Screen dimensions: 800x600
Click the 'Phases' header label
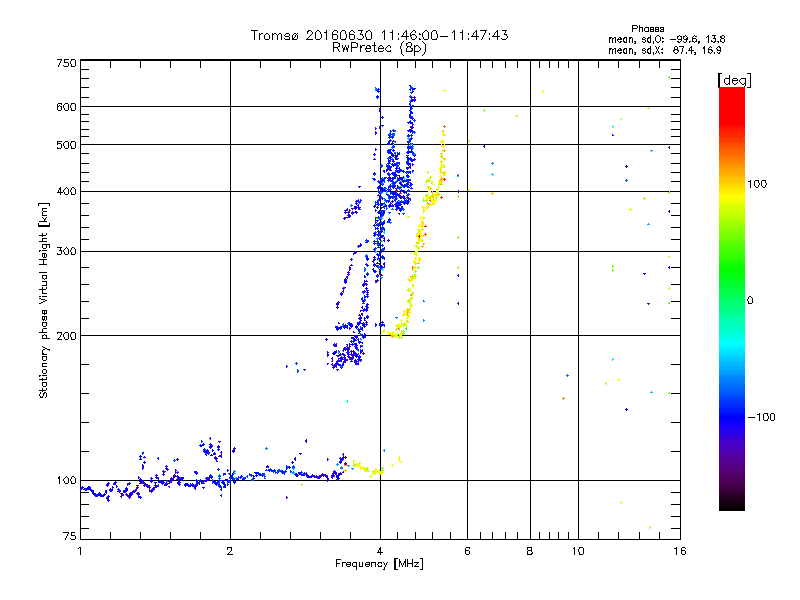click(647, 29)
